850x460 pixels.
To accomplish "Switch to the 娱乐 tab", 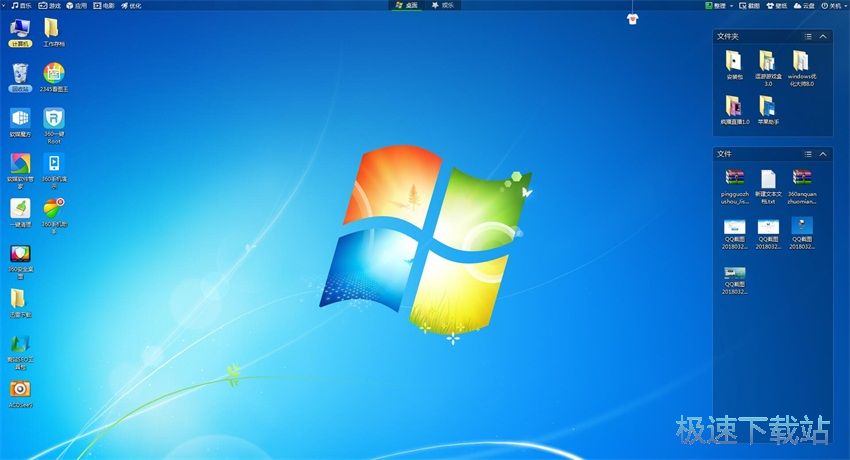I will [442, 5].
